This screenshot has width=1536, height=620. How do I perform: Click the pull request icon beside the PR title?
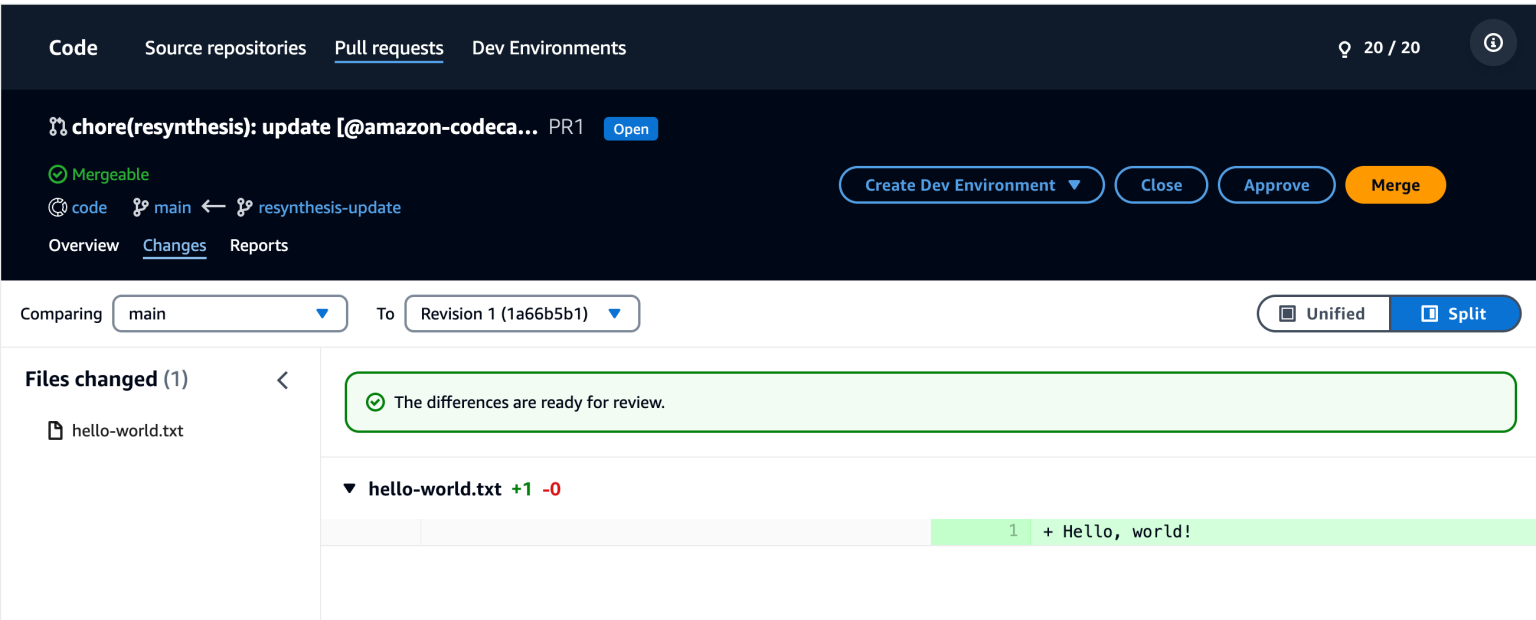coord(56,128)
